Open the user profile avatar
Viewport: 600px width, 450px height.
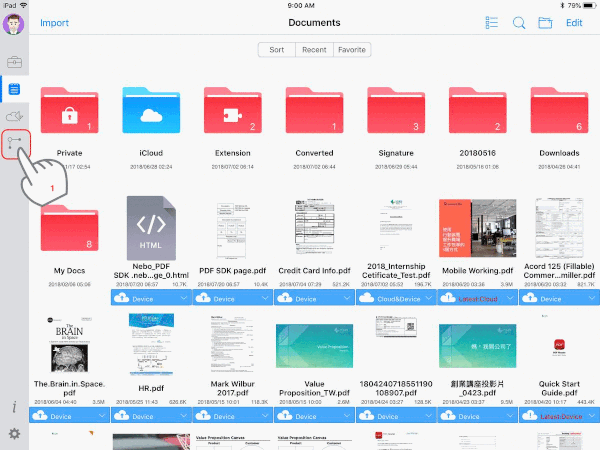pyautogui.click(x=13, y=24)
